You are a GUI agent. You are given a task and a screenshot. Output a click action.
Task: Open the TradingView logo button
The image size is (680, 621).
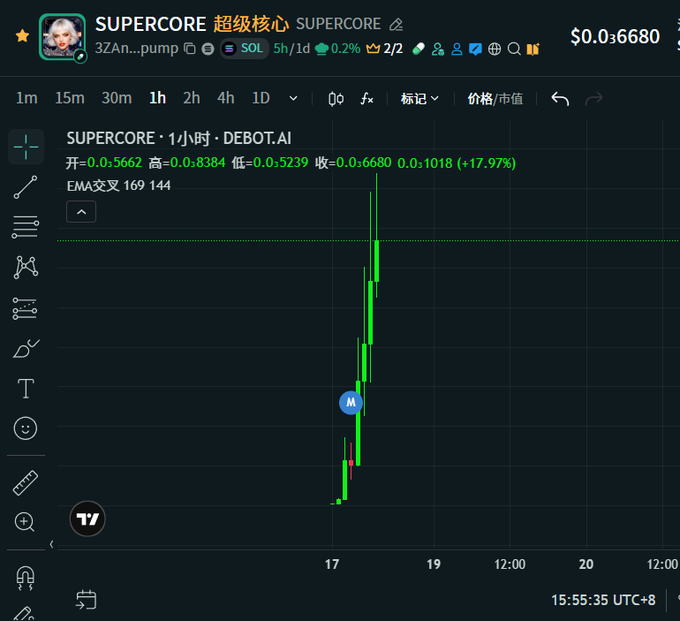(88, 519)
